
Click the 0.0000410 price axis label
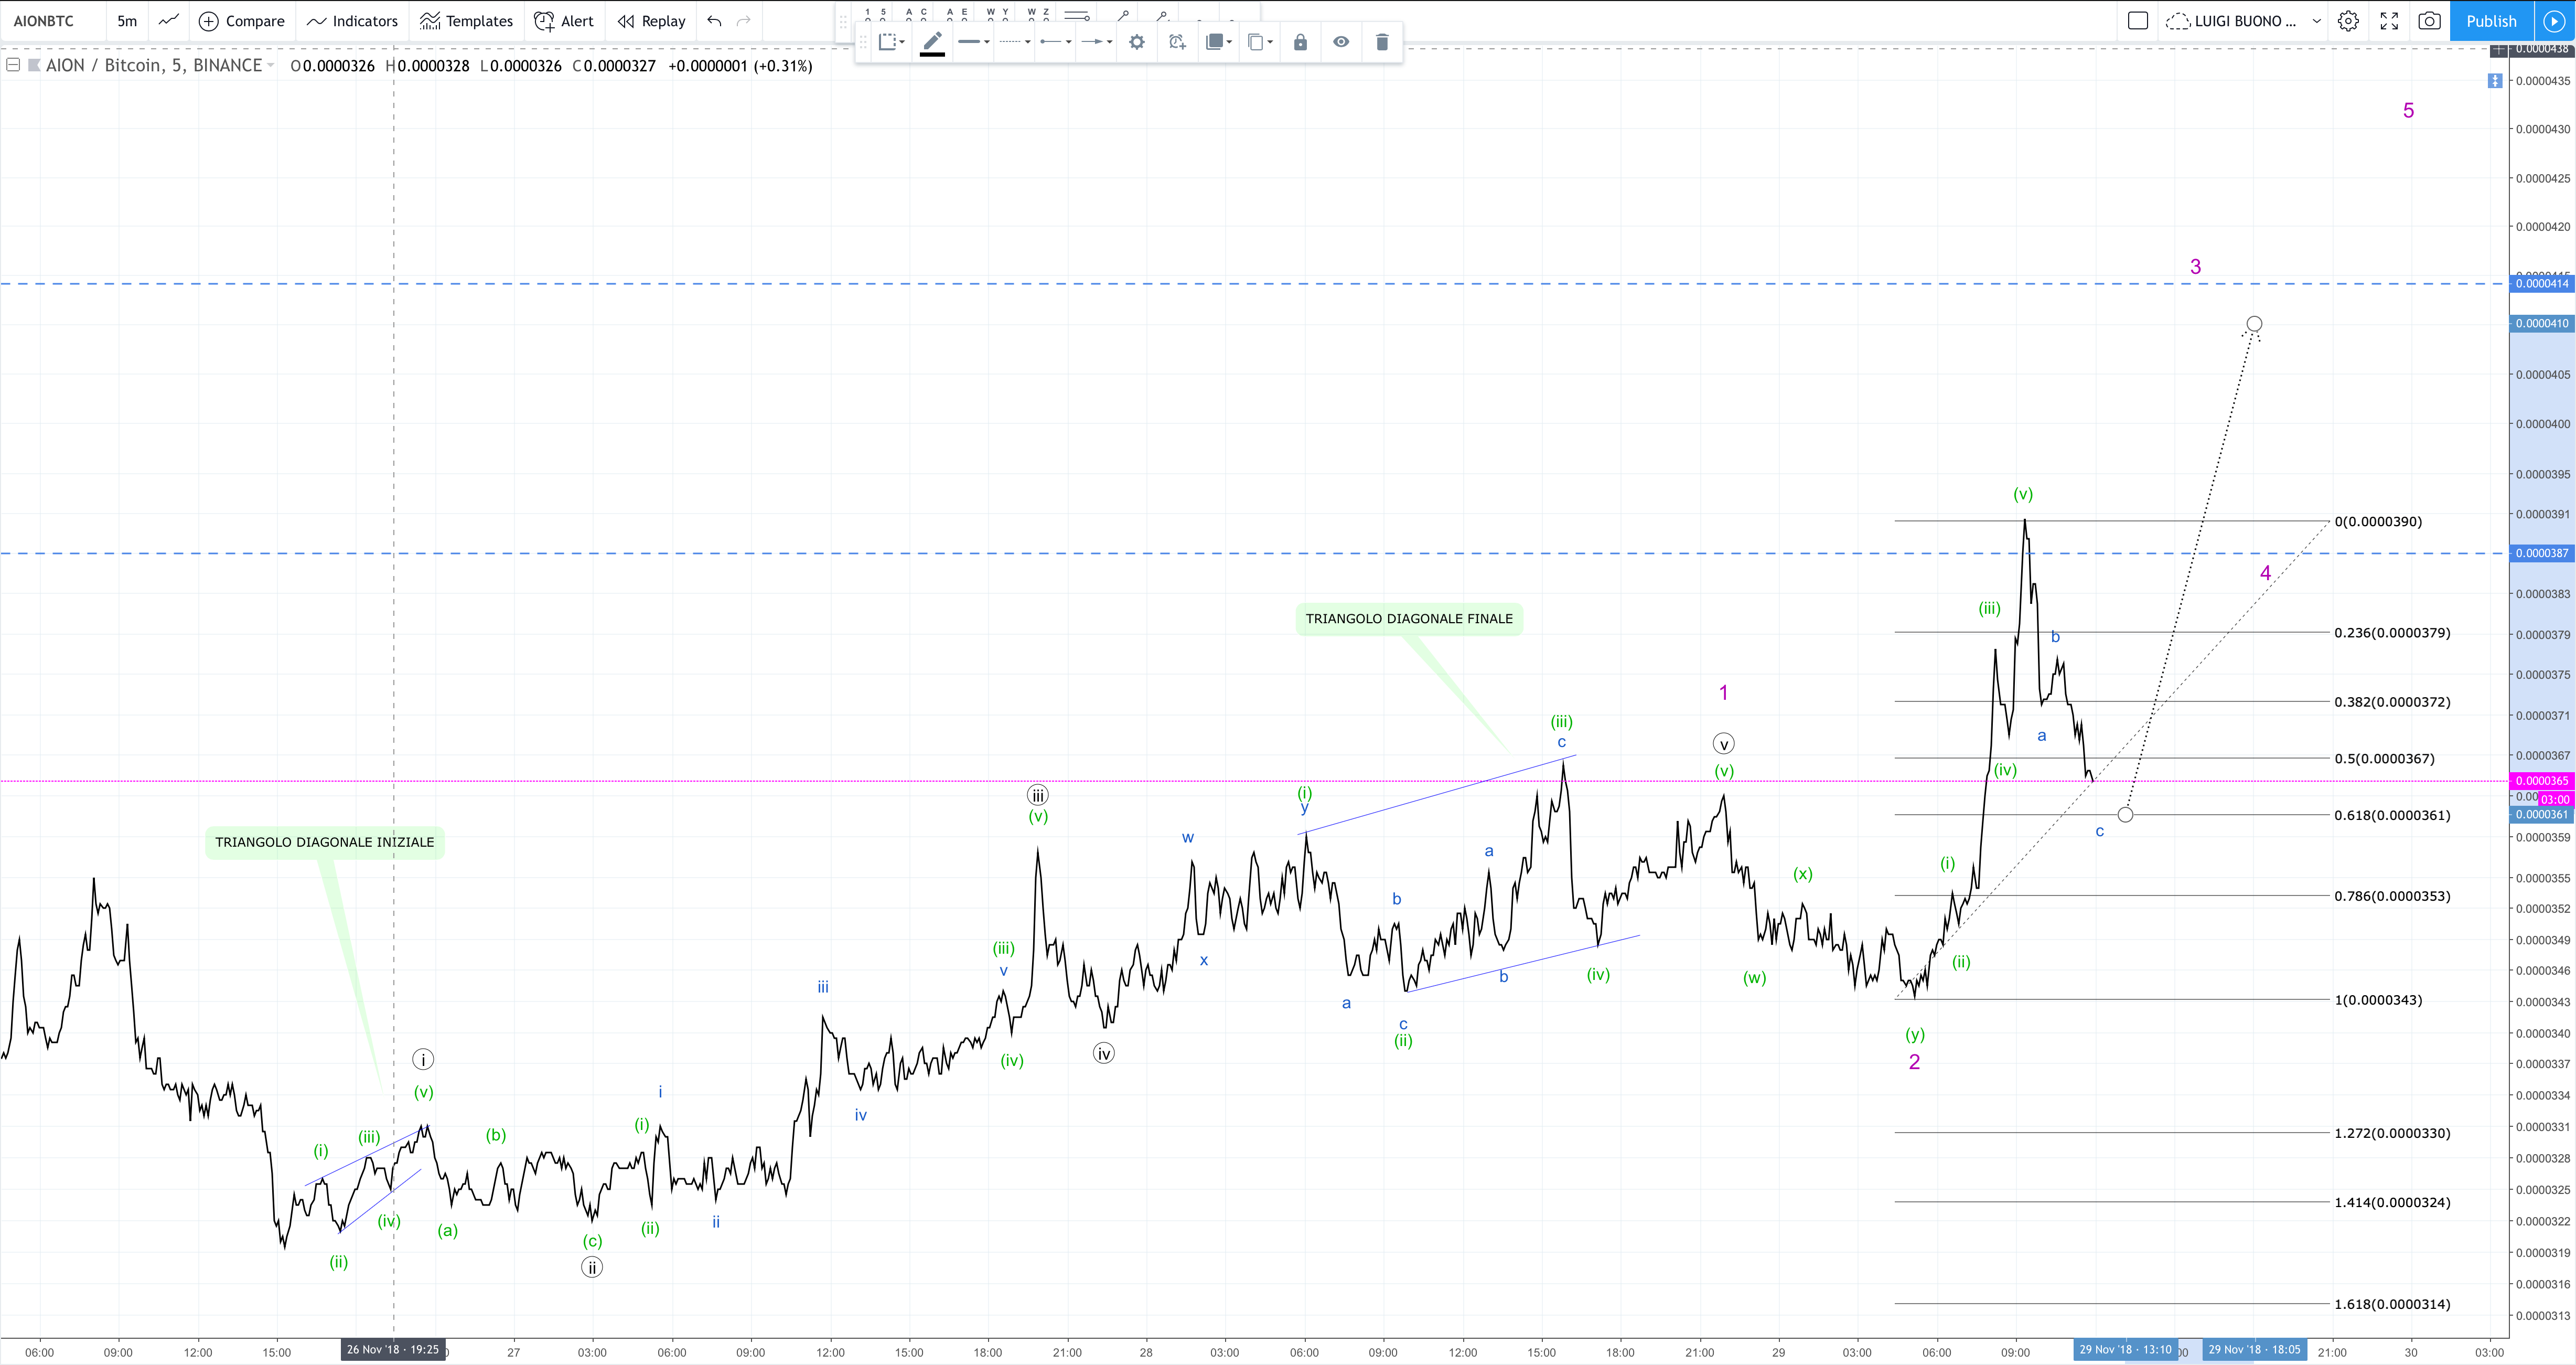click(2541, 324)
